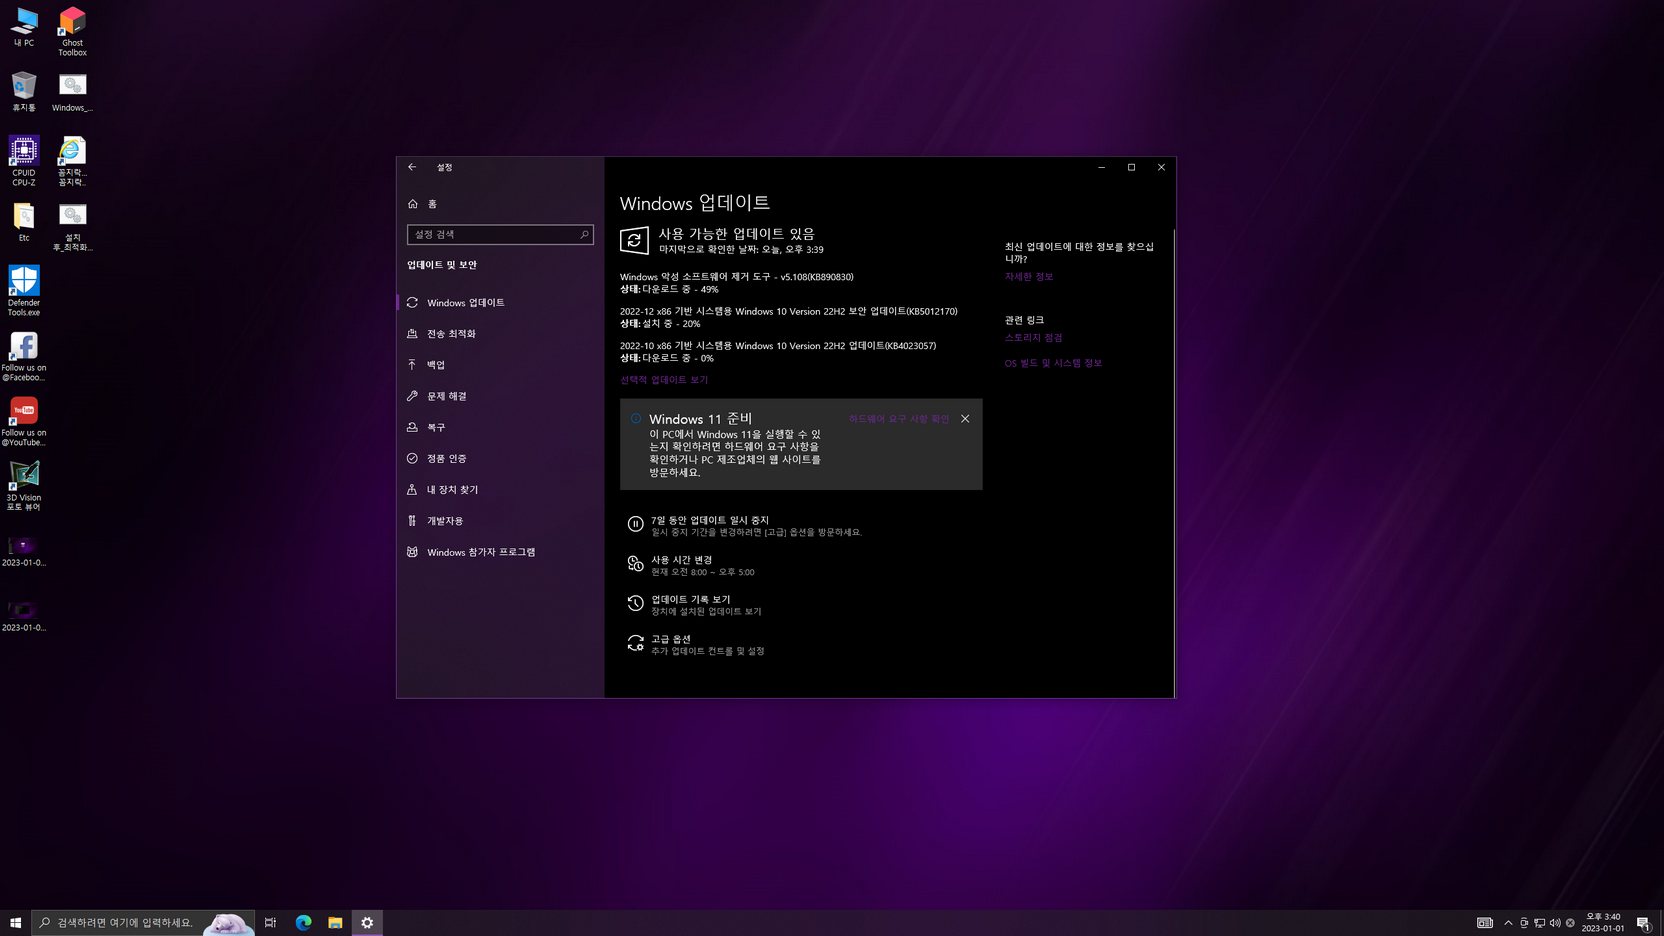Open 선택적 업데이트 보기 link
Image resolution: width=1664 pixels, height=936 pixels.
pyautogui.click(x=664, y=380)
